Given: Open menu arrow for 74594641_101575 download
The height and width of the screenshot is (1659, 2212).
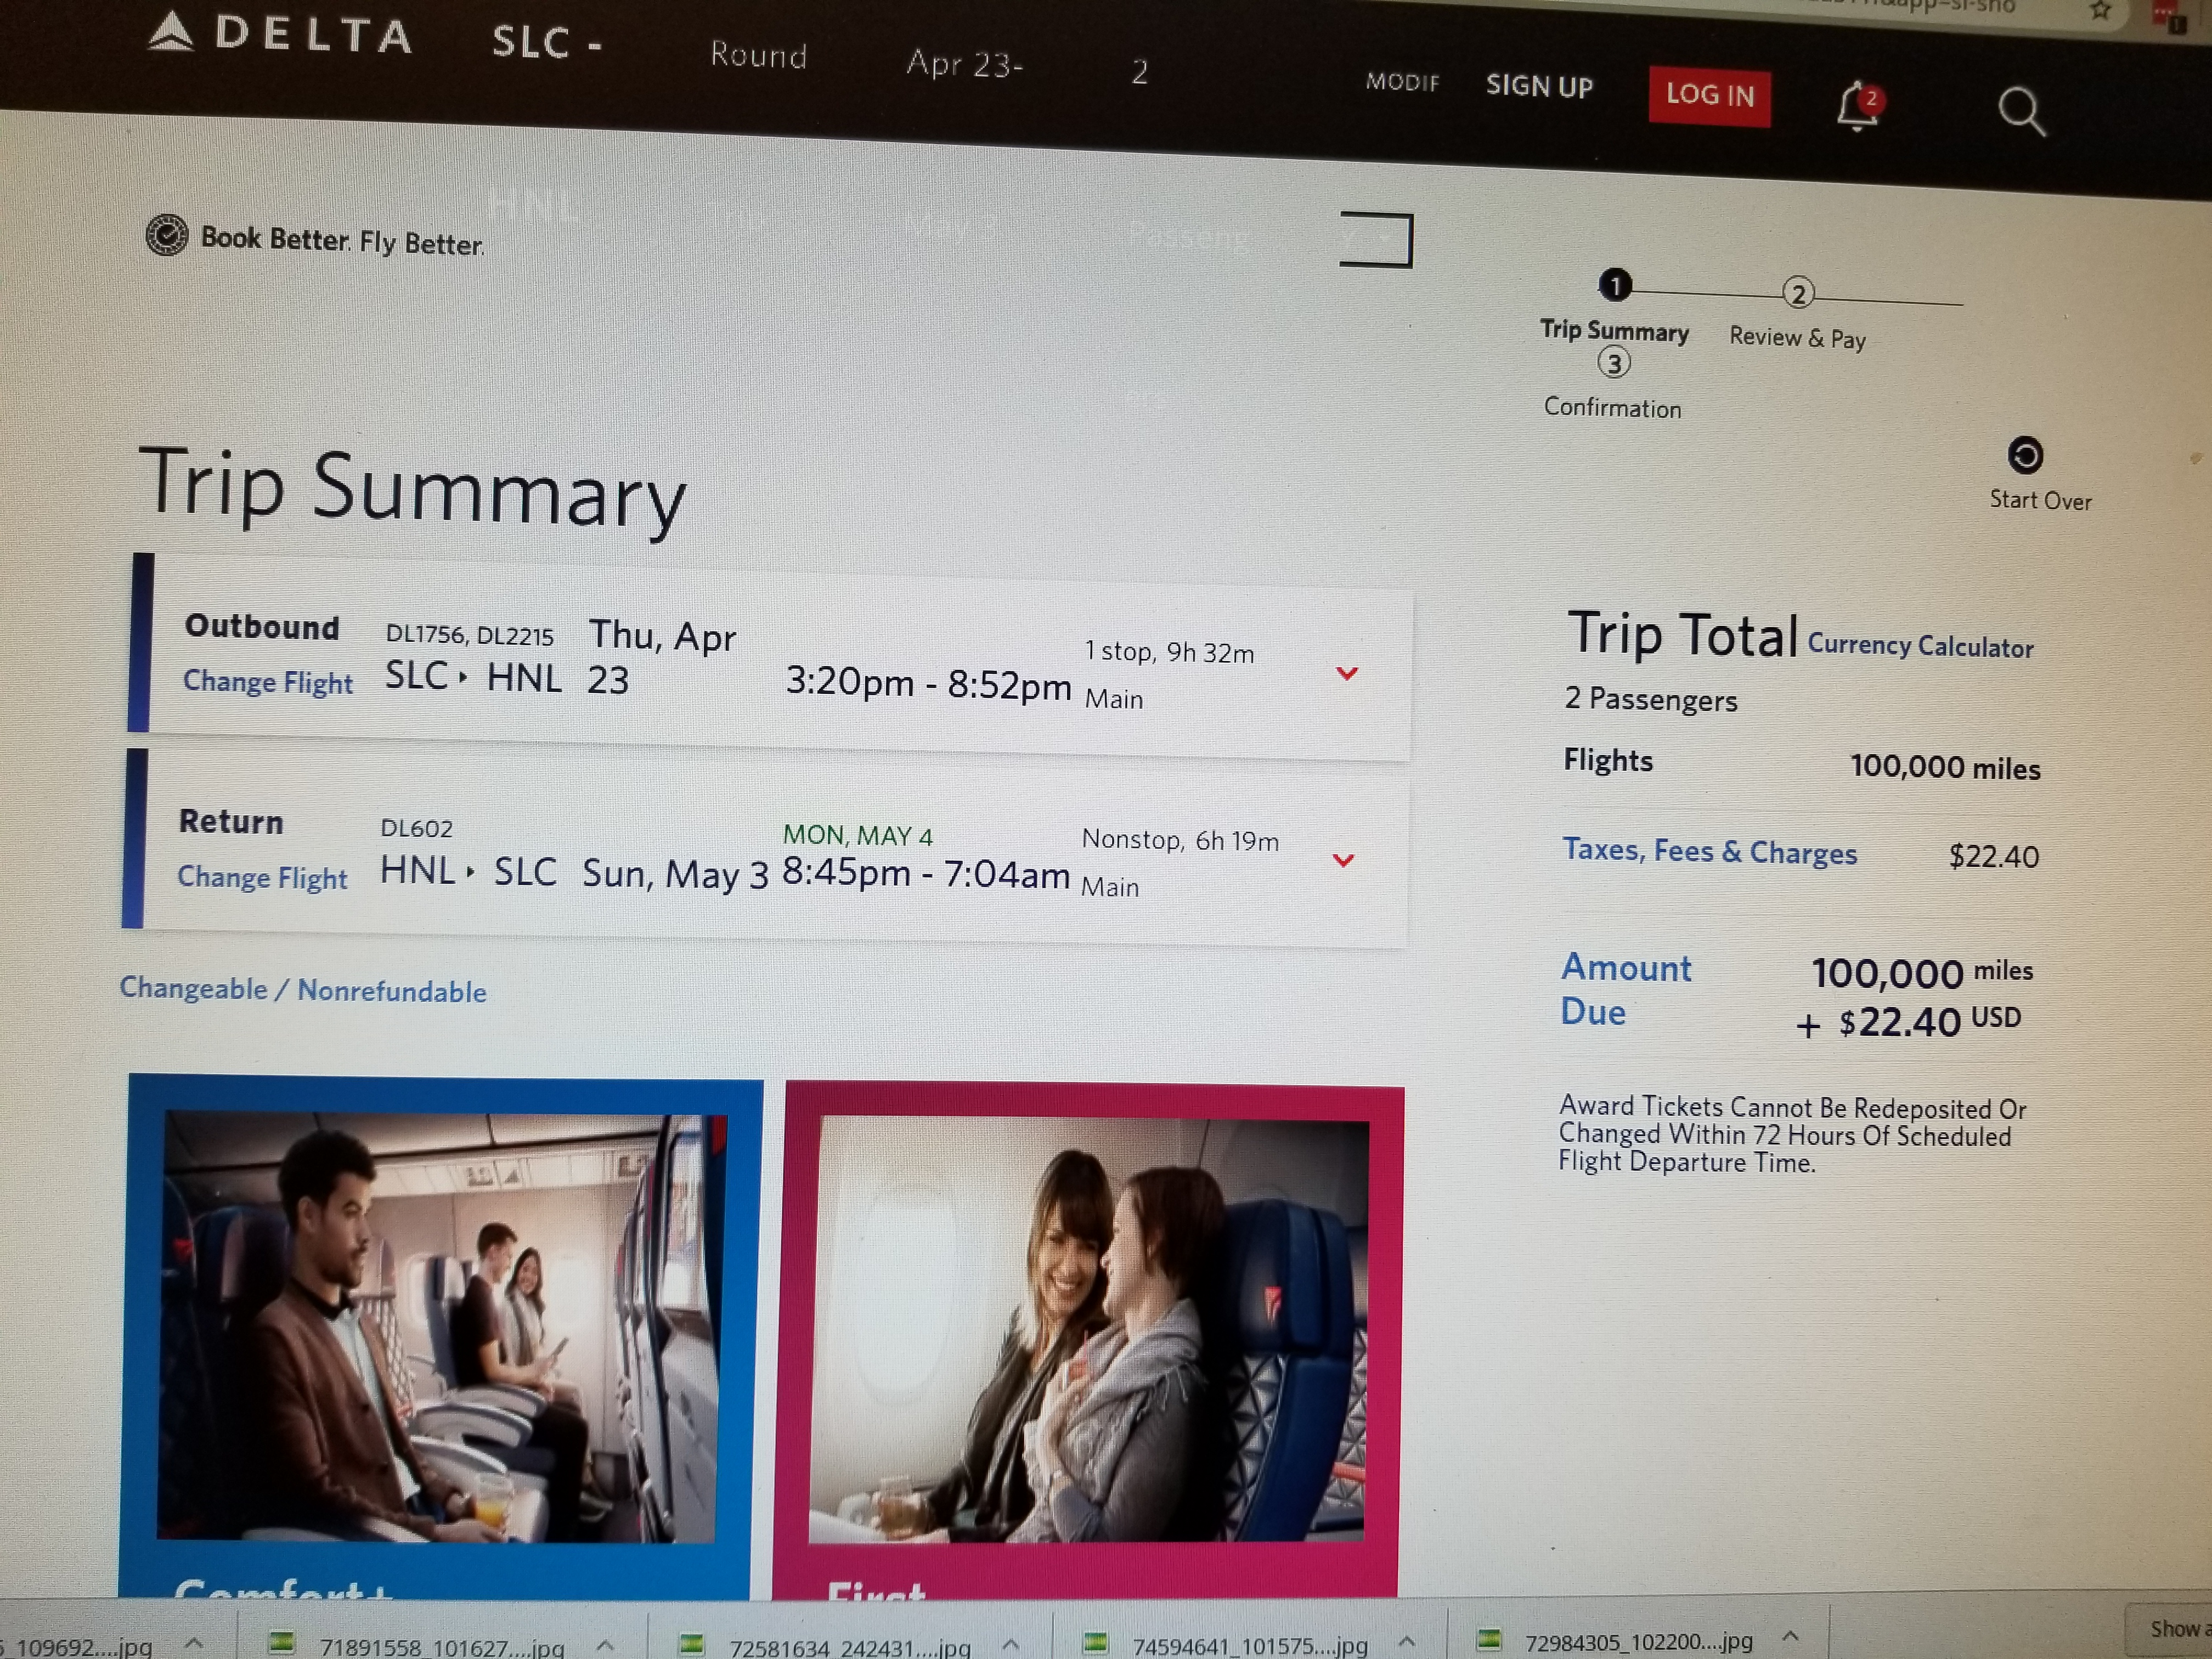Looking at the screenshot, I should click(1407, 1641).
